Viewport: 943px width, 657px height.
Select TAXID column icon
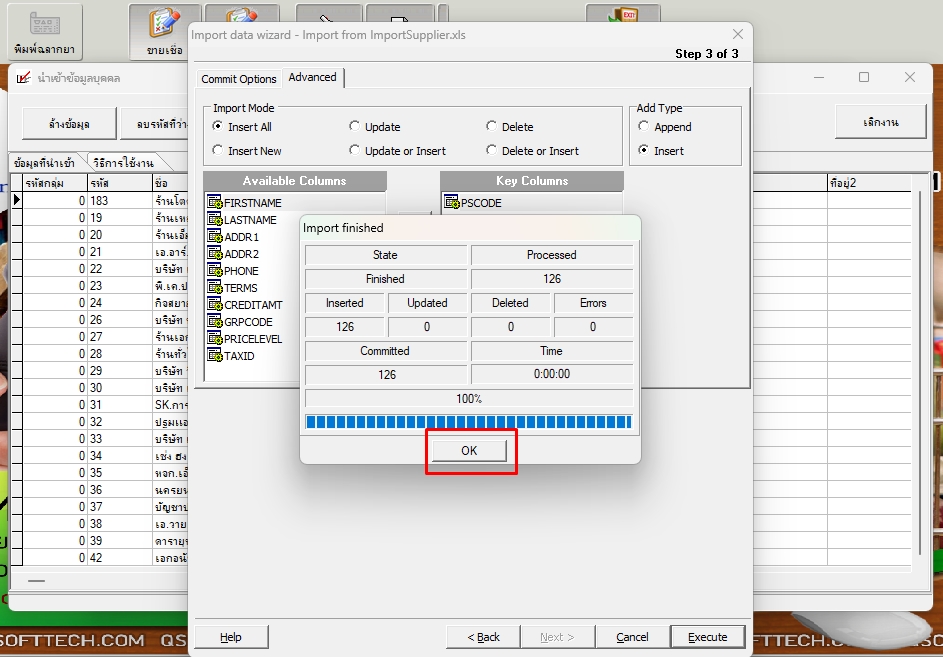point(215,356)
